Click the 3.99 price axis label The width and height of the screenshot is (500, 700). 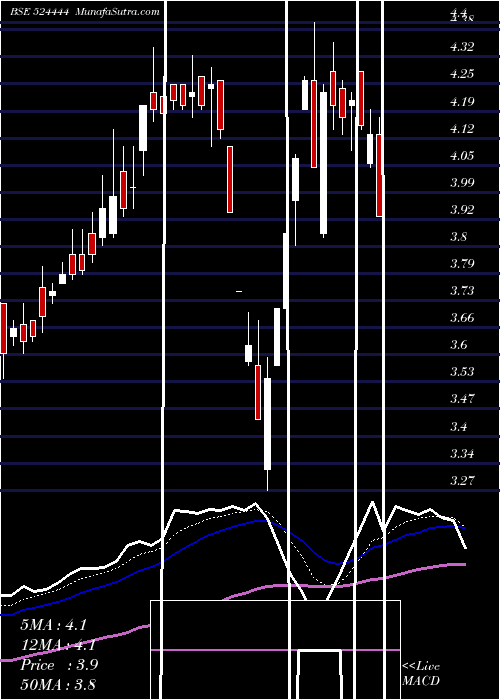462,182
